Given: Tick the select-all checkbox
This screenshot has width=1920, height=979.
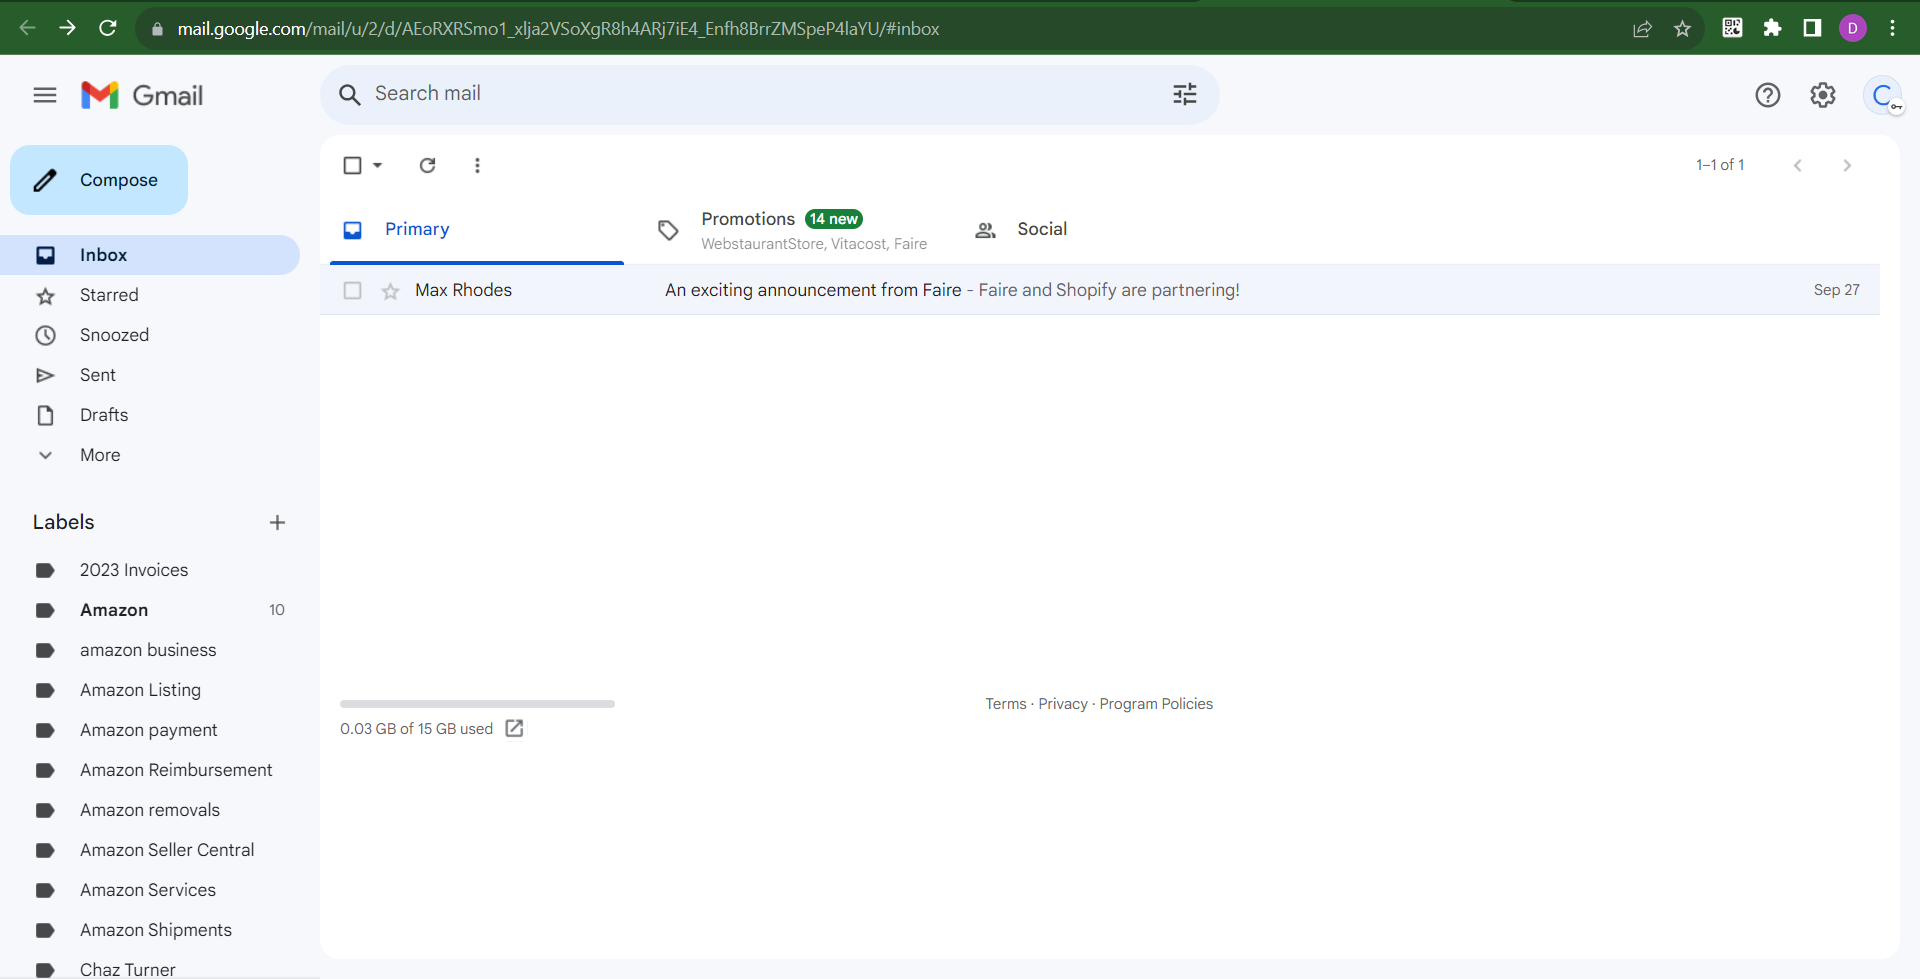Looking at the screenshot, I should pyautogui.click(x=352, y=165).
